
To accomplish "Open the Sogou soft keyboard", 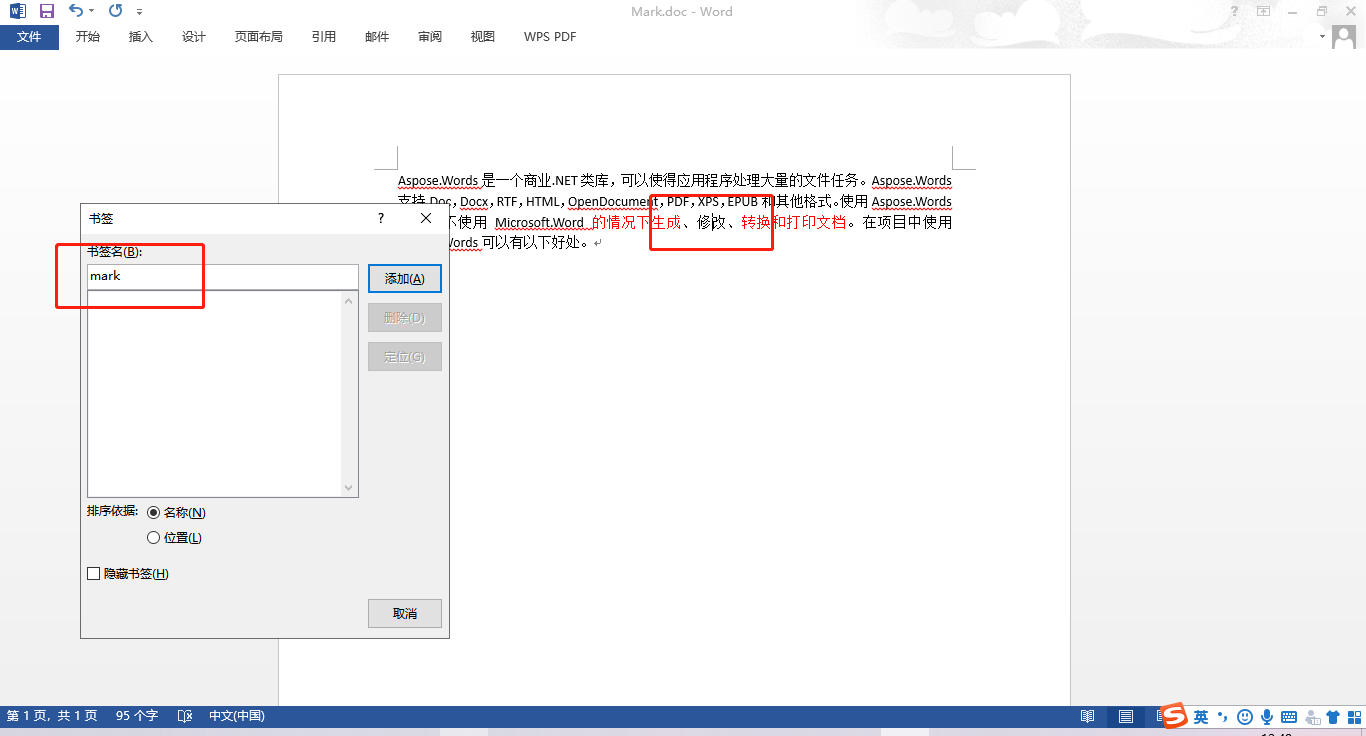I will (1289, 717).
